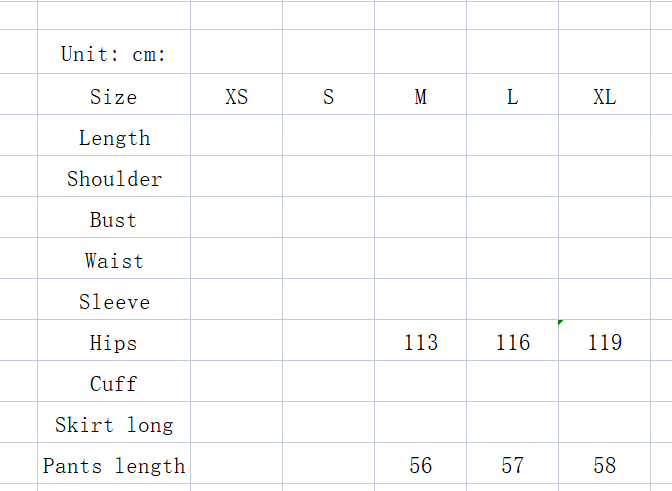Screen dimensions: 672x491
Task: Click the 'Shoulder' row label cell
Action: click(114, 179)
